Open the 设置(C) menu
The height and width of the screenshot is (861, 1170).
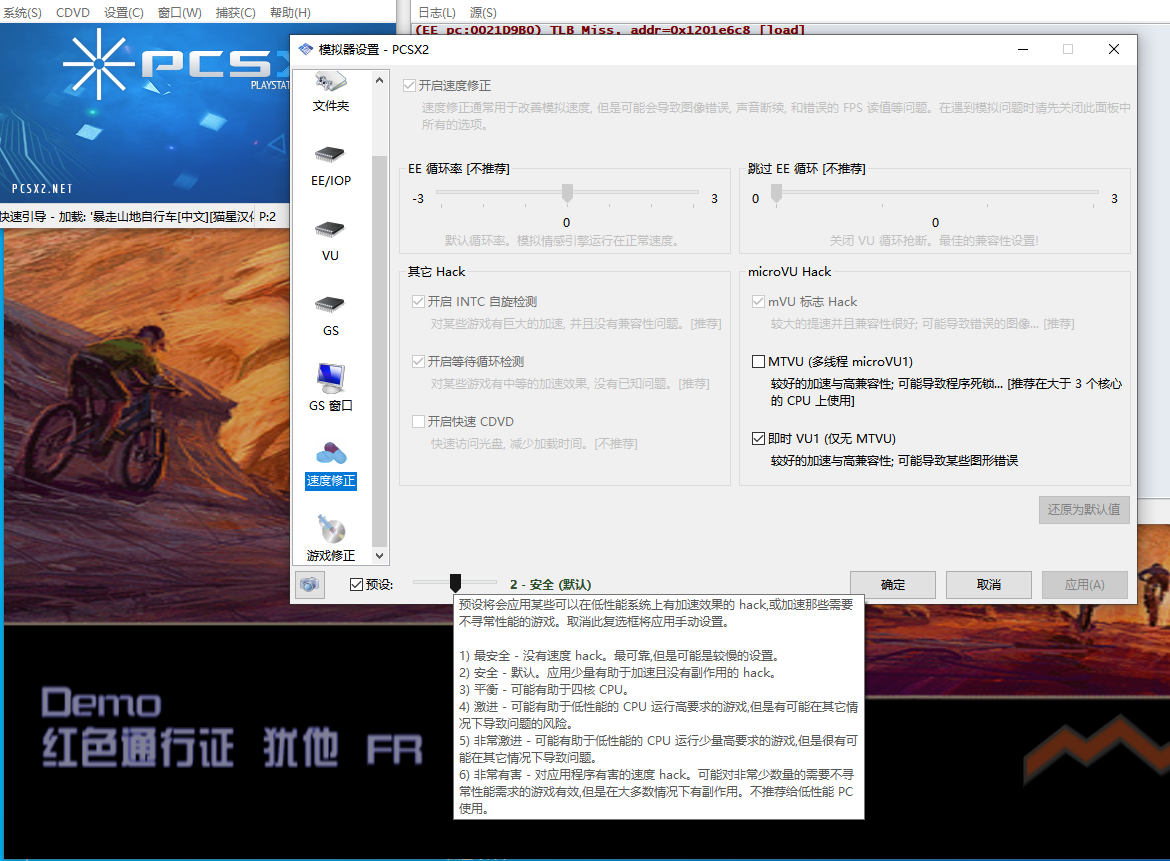click(x=122, y=12)
